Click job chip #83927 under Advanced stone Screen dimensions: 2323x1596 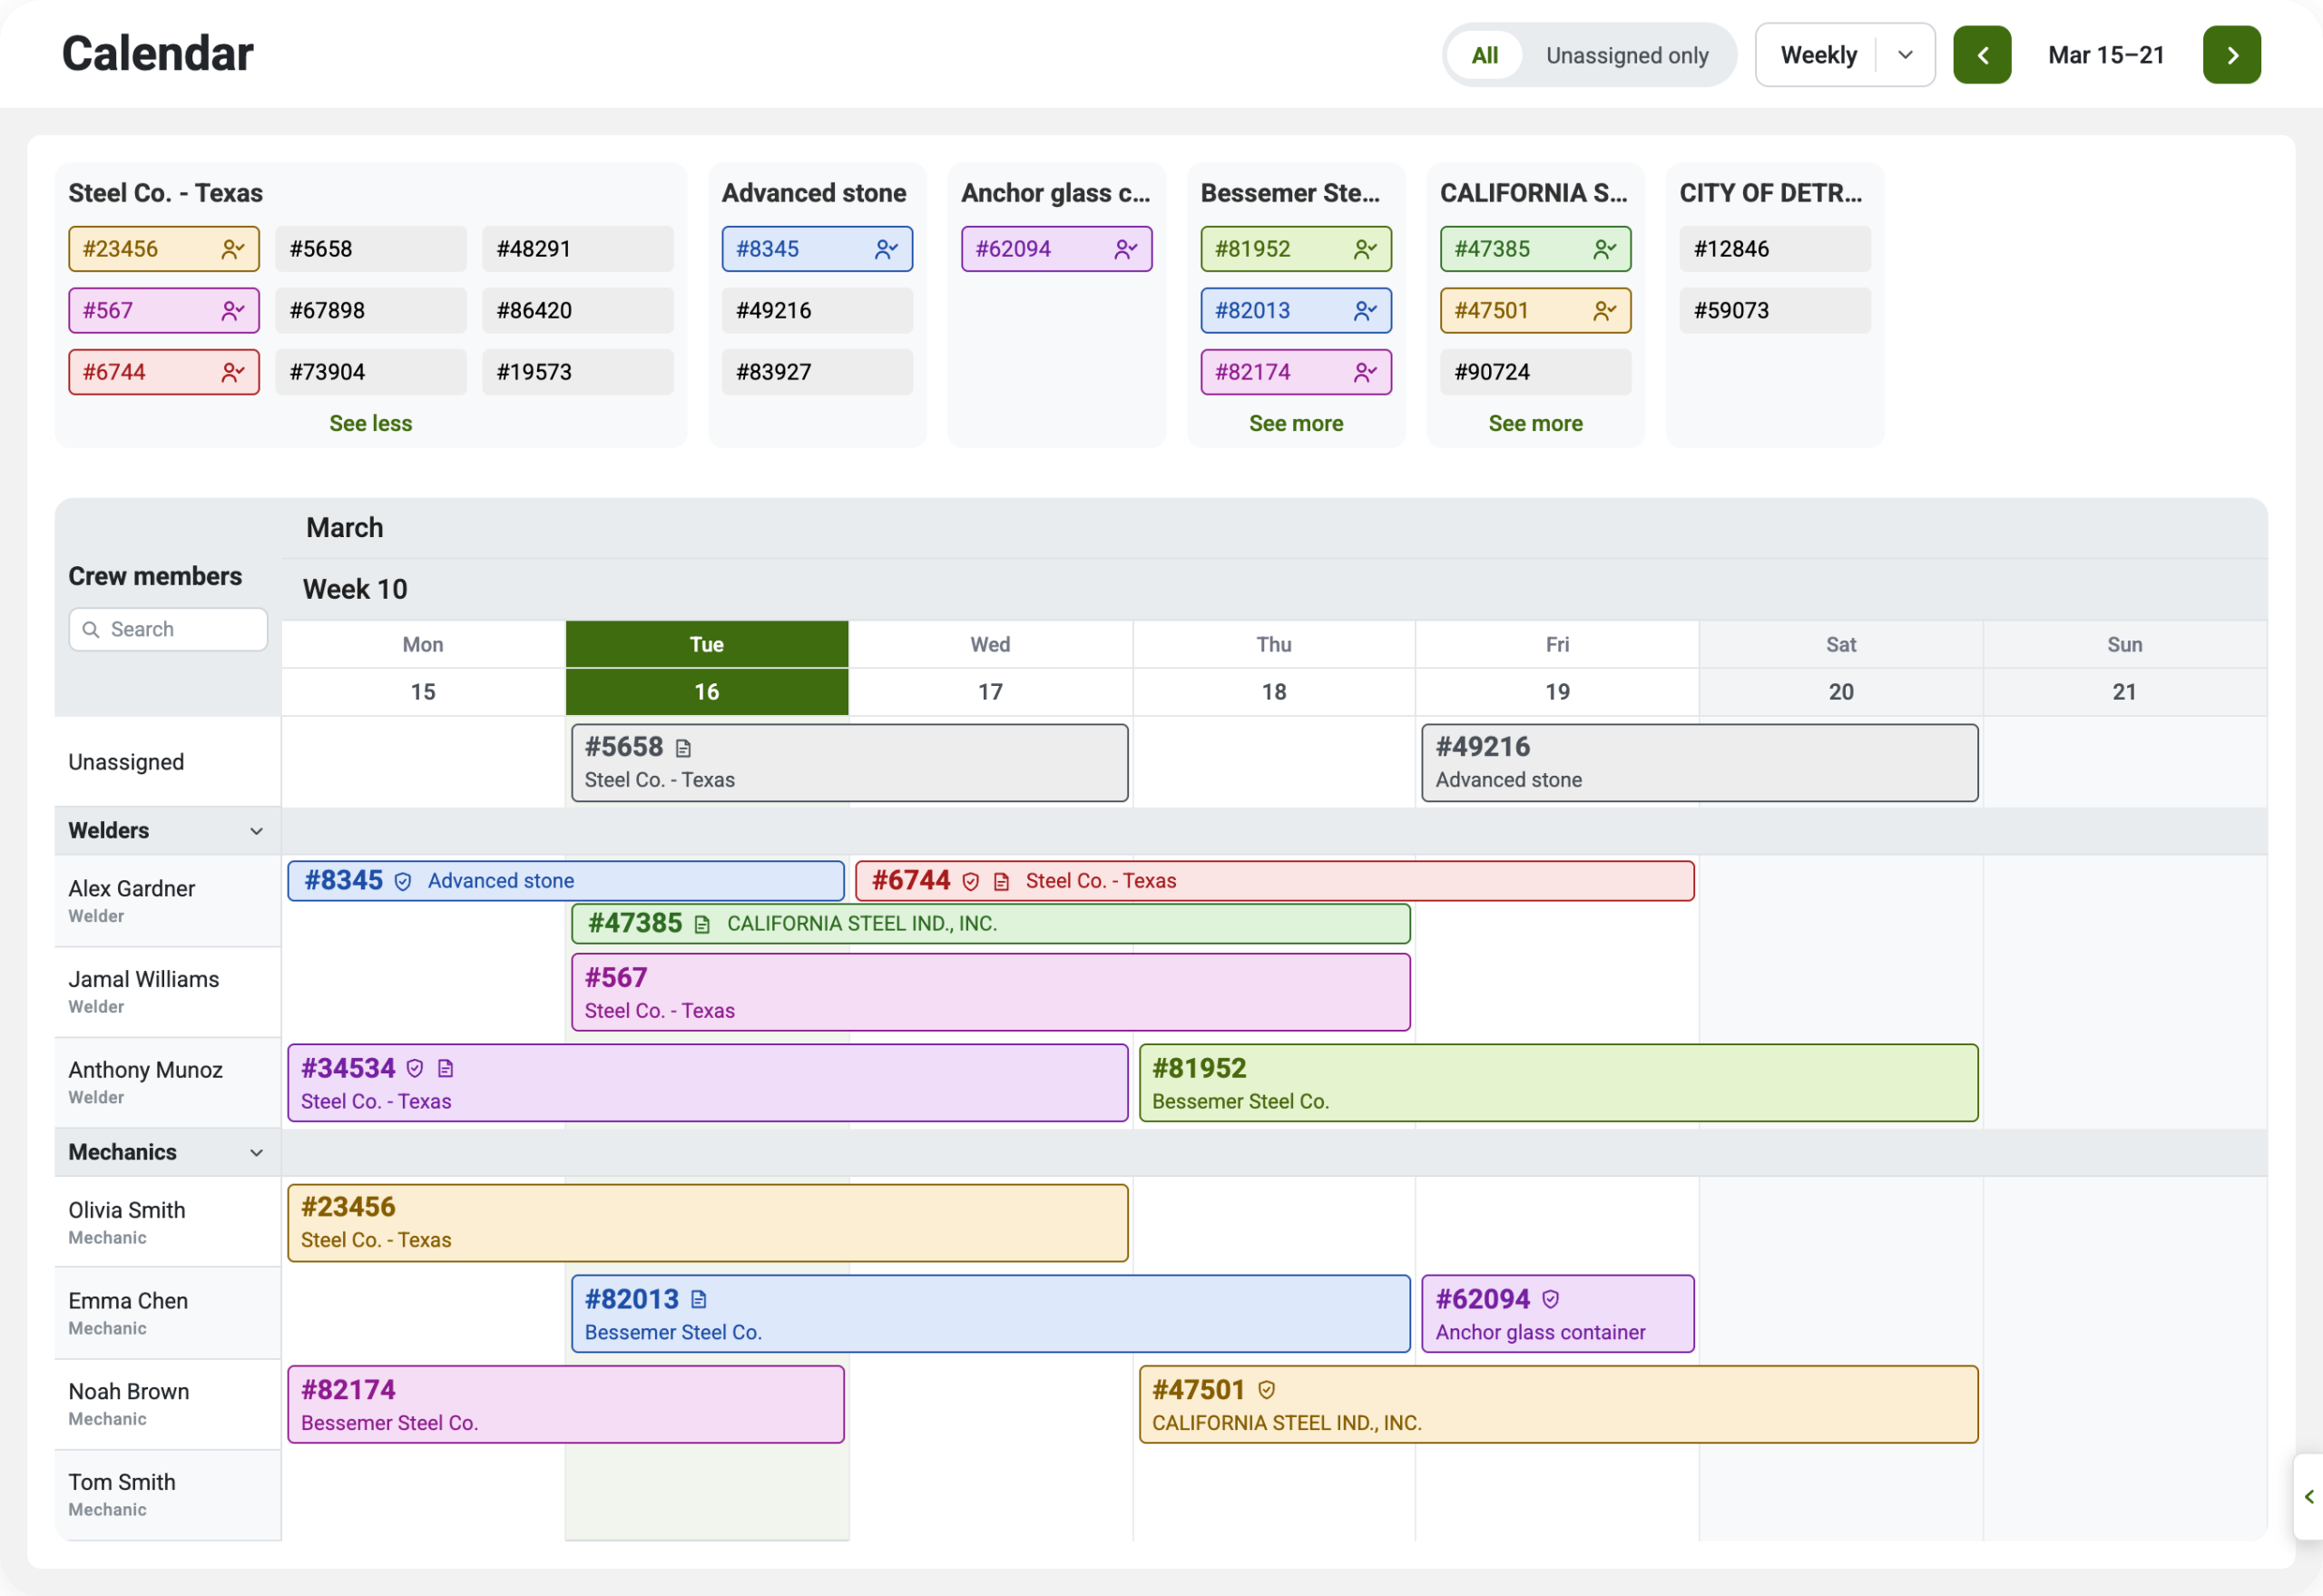(x=817, y=373)
